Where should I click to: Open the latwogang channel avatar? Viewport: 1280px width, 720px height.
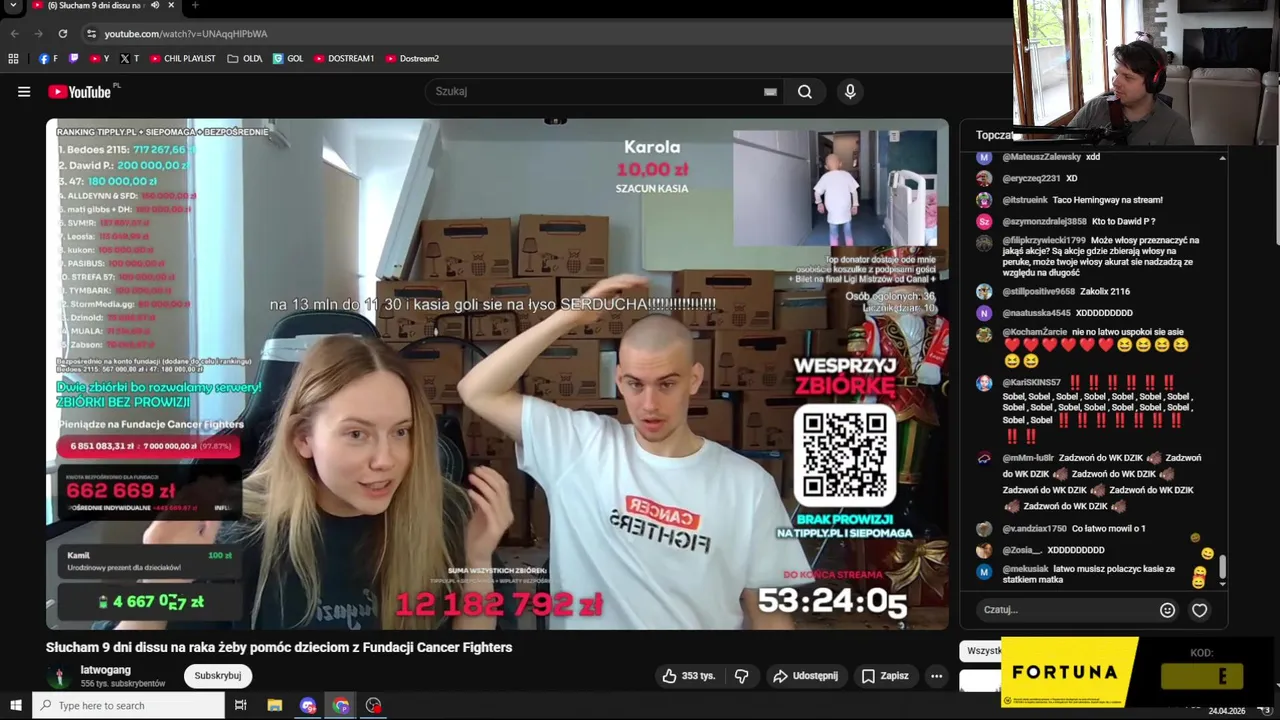(59, 677)
